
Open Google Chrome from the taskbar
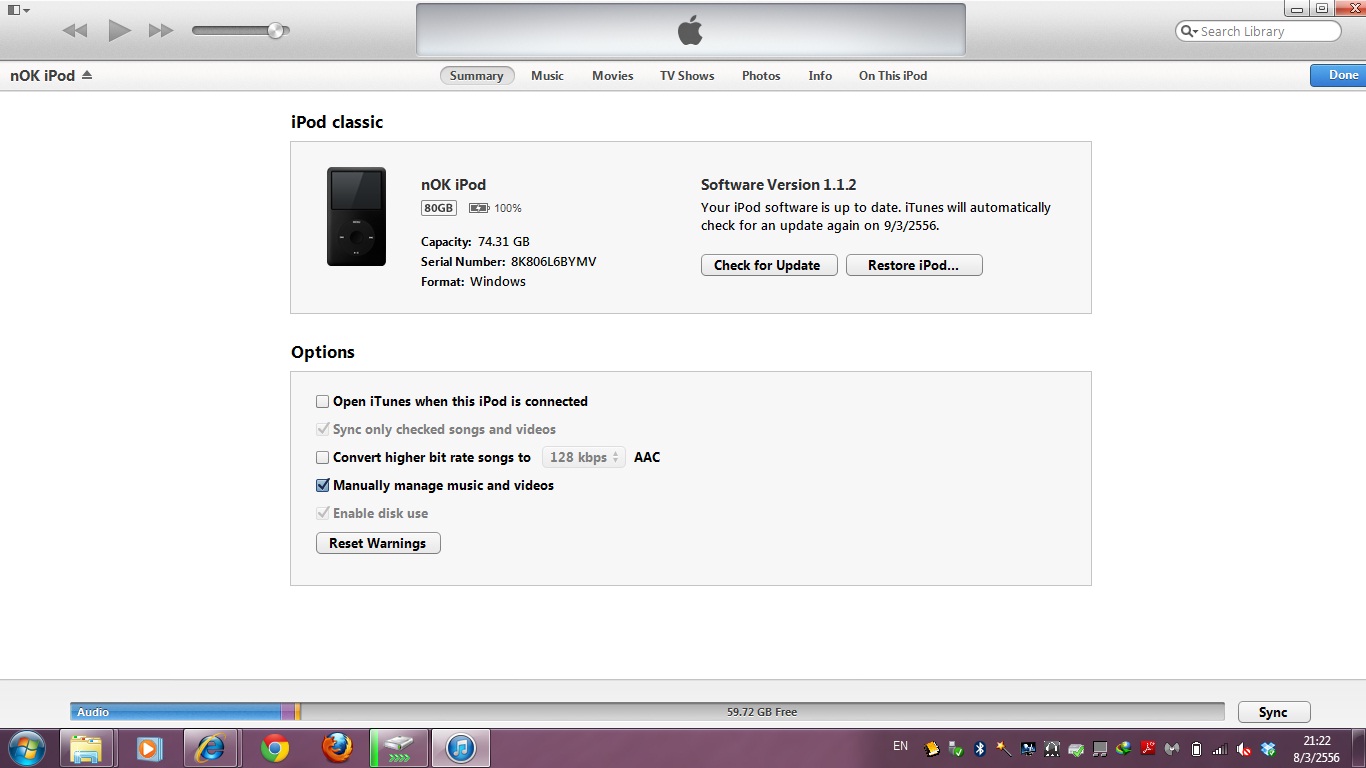[x=275, y=748]
